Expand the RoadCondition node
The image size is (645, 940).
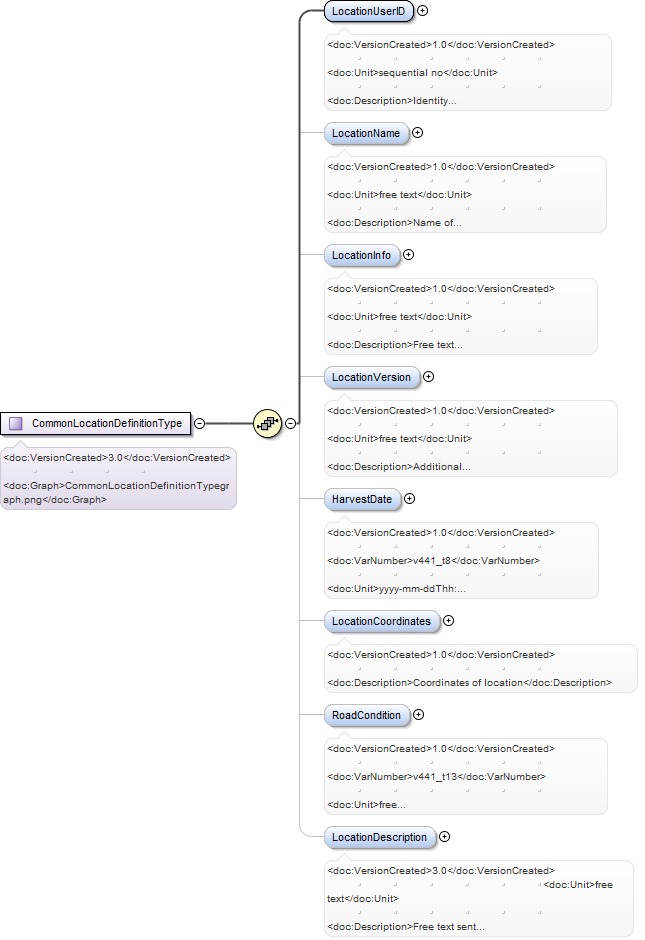418,715
